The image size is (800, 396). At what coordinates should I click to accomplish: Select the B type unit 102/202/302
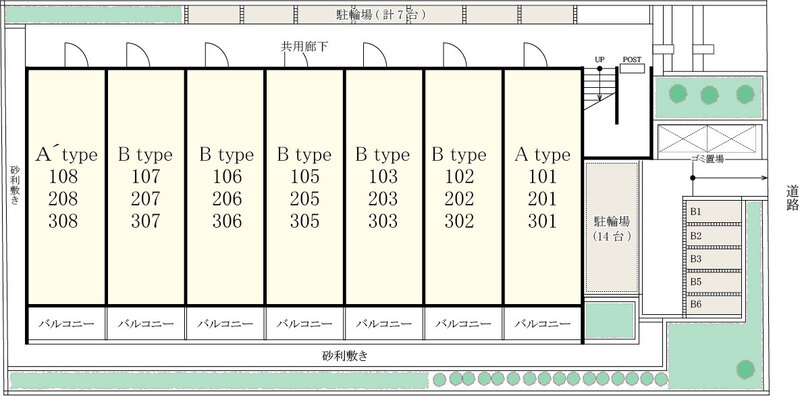click(463, 187)
